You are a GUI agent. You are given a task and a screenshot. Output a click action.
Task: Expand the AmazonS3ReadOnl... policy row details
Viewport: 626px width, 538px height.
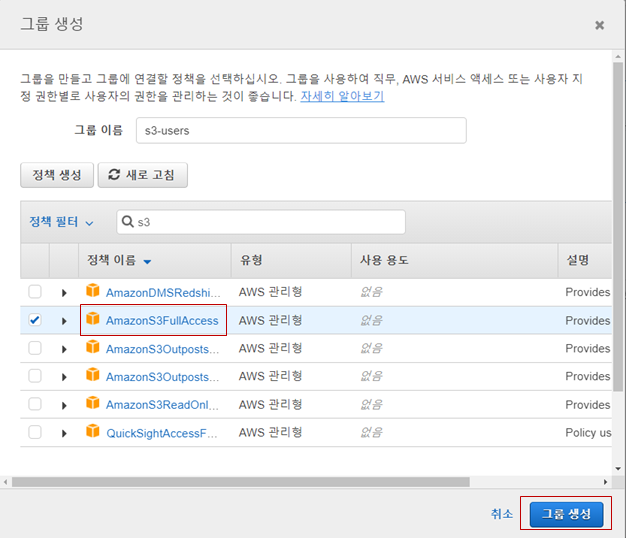pyautogui.click(x=64, y=405)
